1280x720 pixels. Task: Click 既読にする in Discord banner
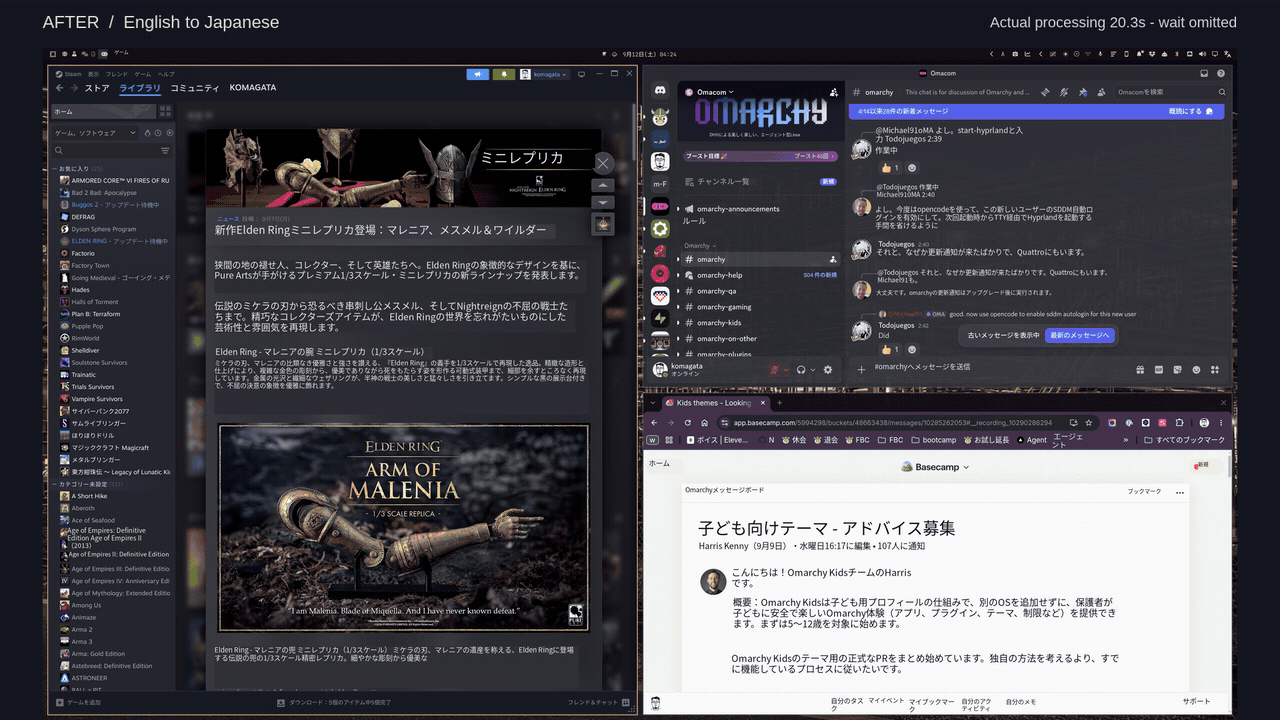(x=1190, y=111)
